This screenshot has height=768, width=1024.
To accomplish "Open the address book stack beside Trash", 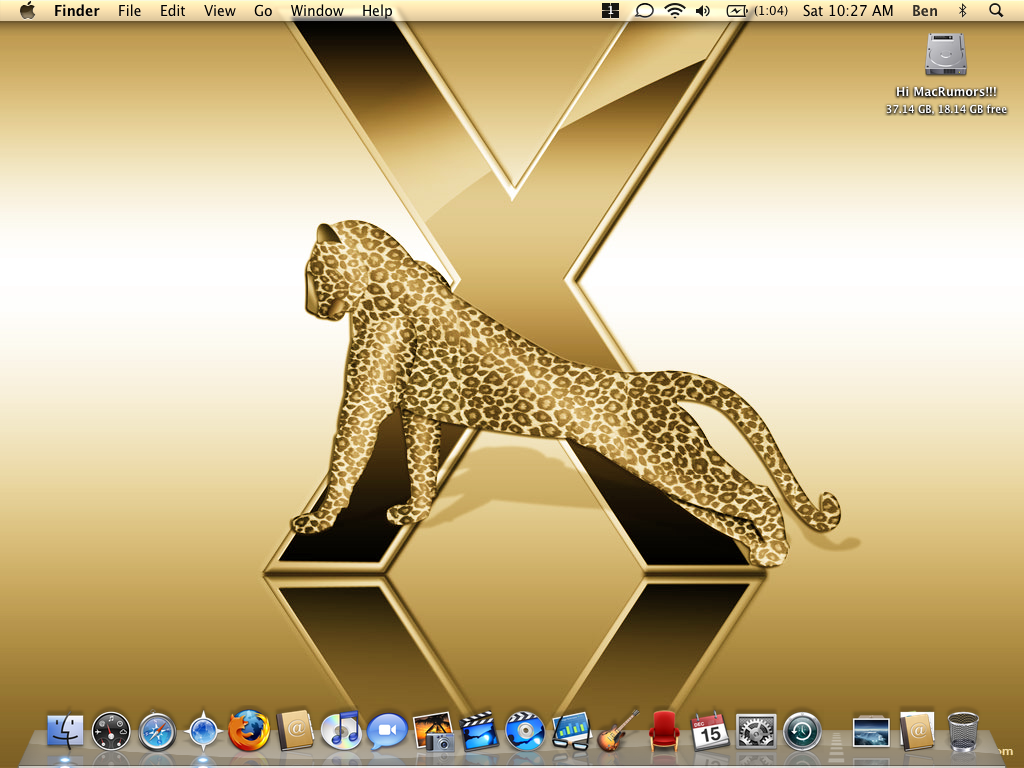I will (x=917, y=730).
